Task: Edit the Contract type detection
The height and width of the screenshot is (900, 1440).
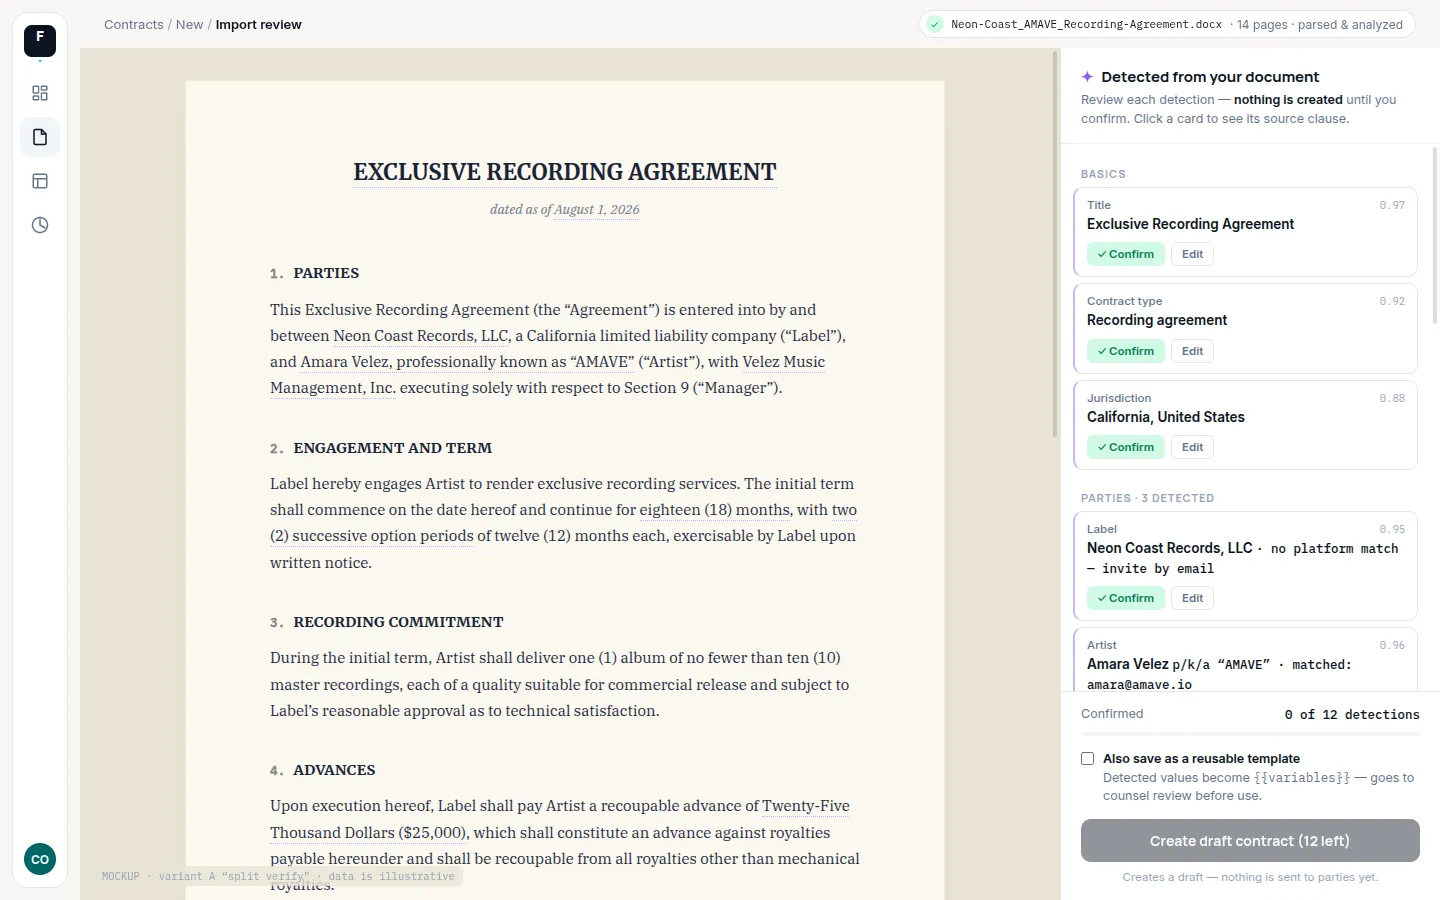Action: click(1192, 351)
